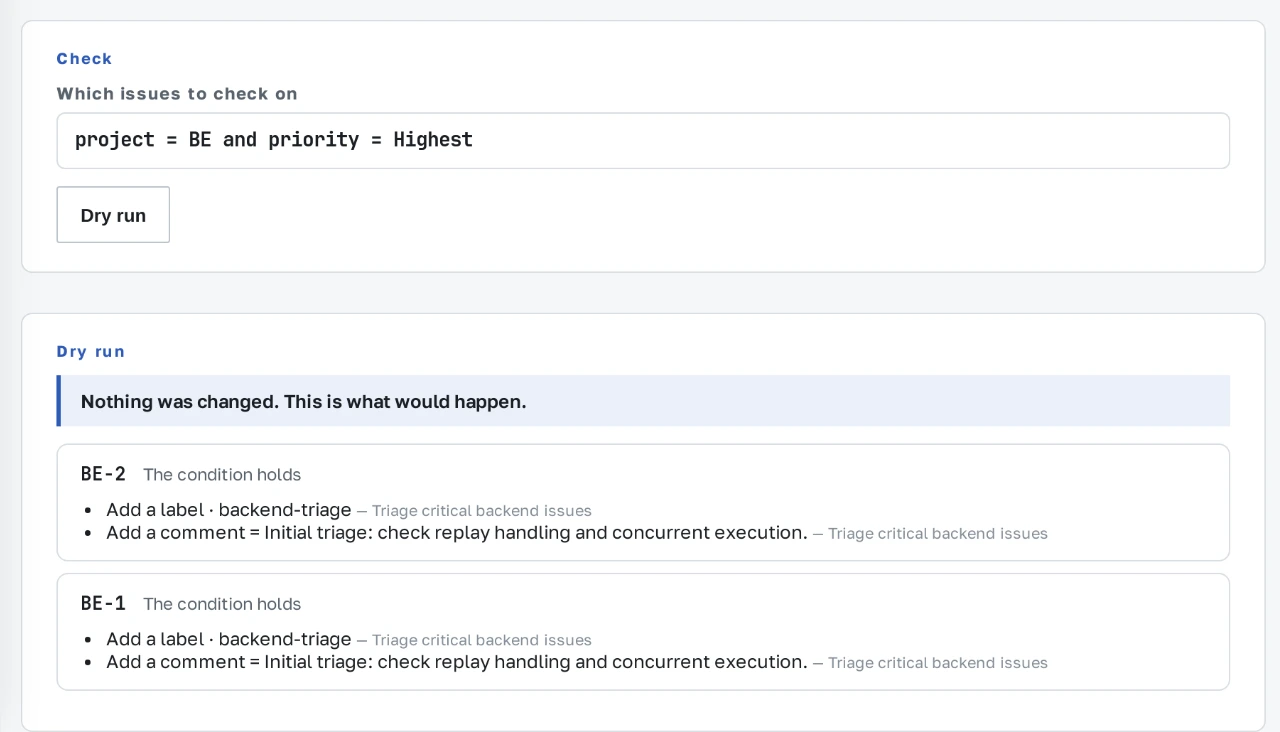The height and width of the screenshot is (732, 1280).
Task: Click the 'Which issues to check on' label
Action: [177, 94]
